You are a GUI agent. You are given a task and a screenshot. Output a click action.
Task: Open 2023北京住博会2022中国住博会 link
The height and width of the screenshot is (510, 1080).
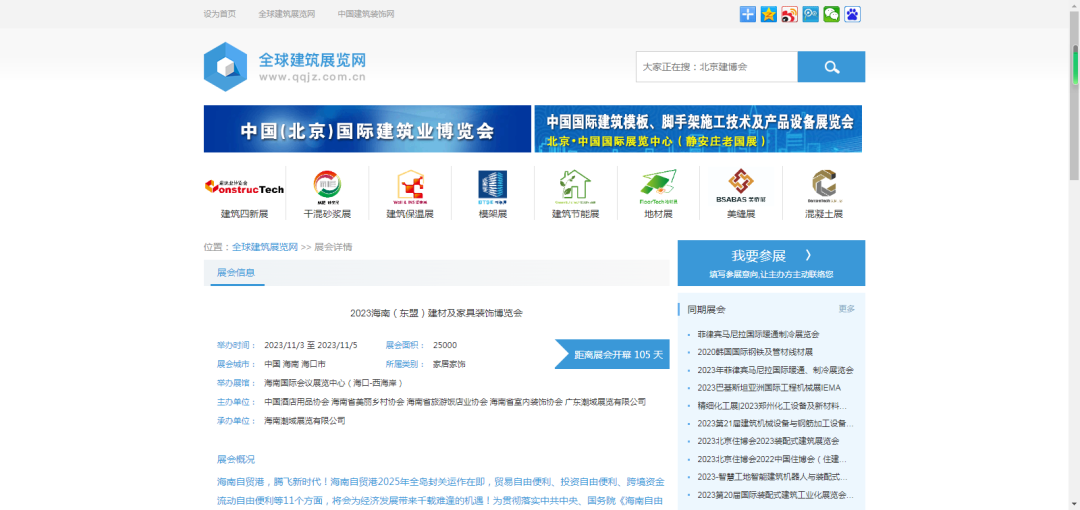coord(772,459)
